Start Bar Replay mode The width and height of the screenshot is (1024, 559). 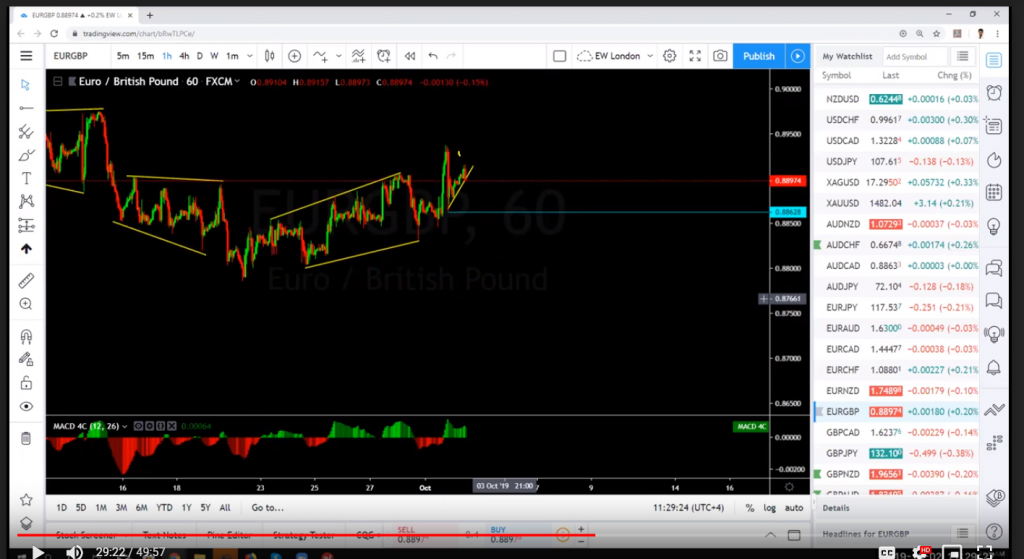(409, 56)
